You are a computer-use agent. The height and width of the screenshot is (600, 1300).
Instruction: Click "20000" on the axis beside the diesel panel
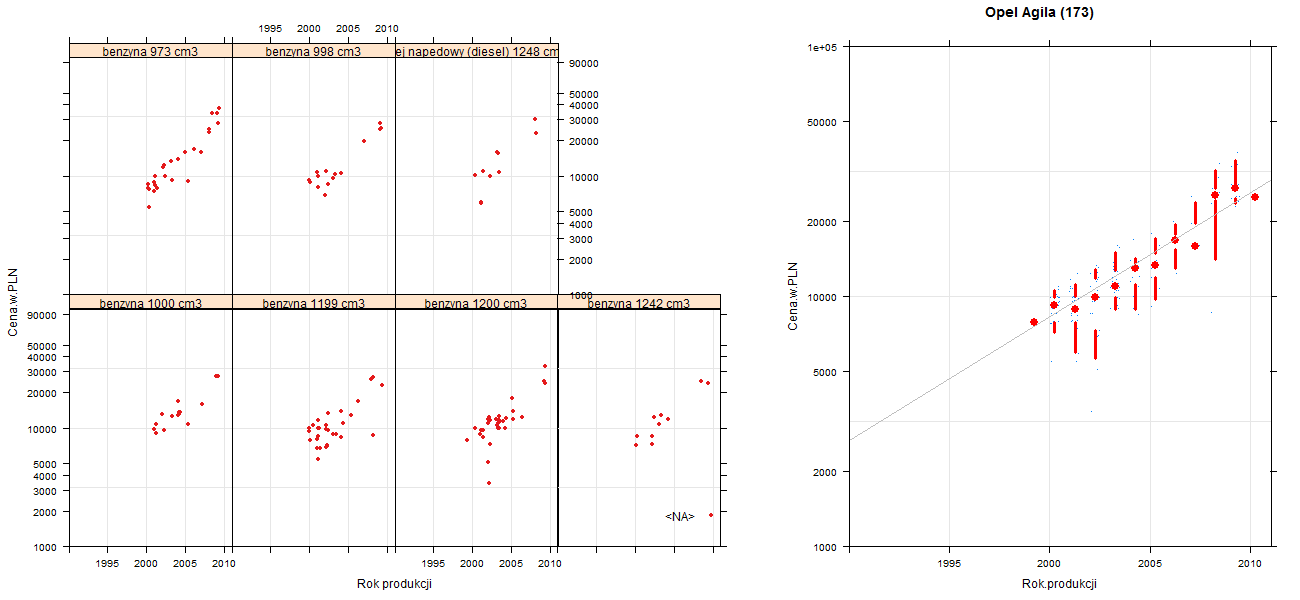(x=583, y=141)
